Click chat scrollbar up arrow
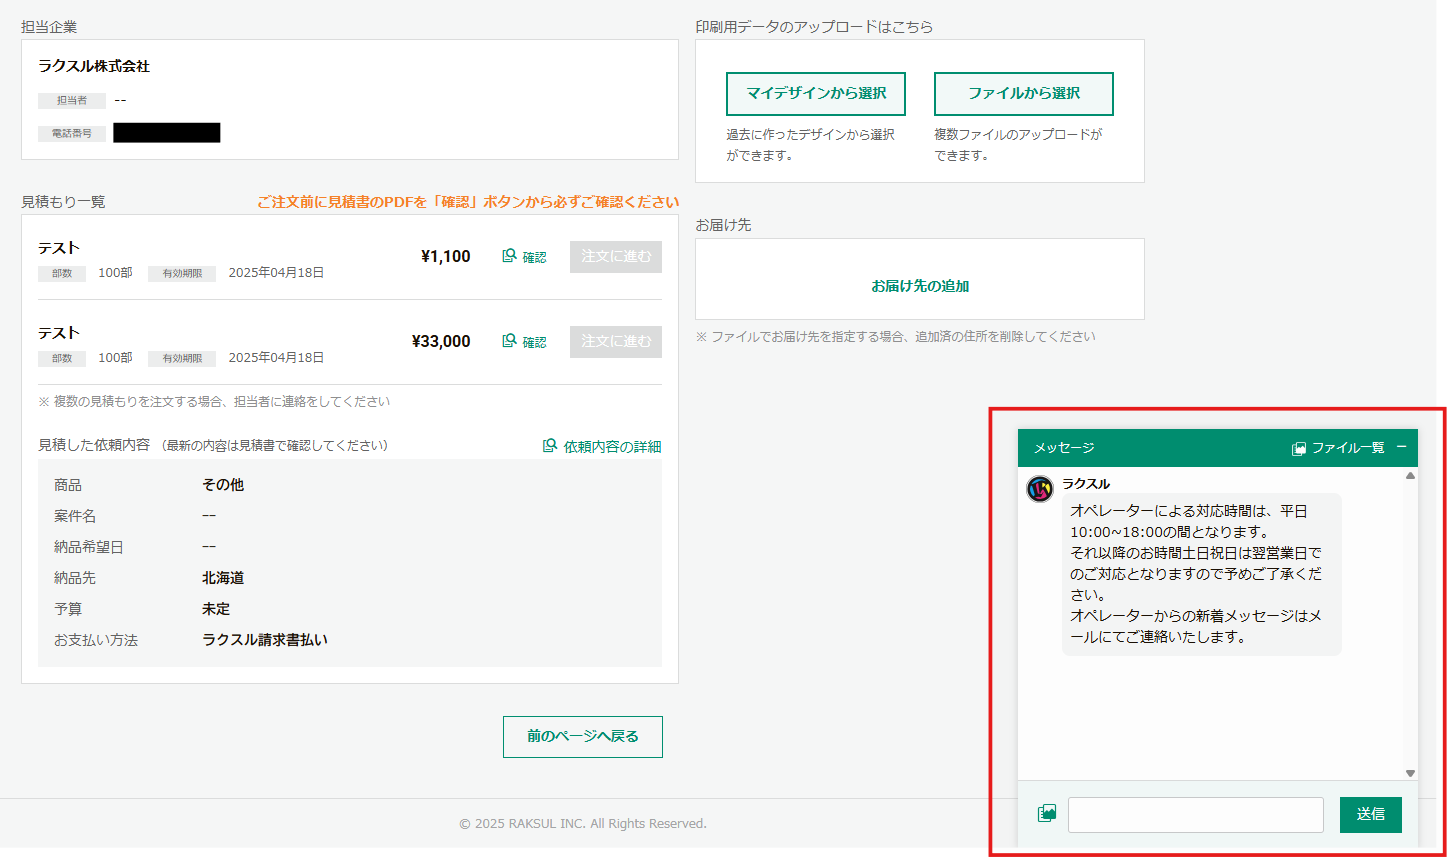This screenshot has height=858, width=1447. click(x=1410, y=476)
